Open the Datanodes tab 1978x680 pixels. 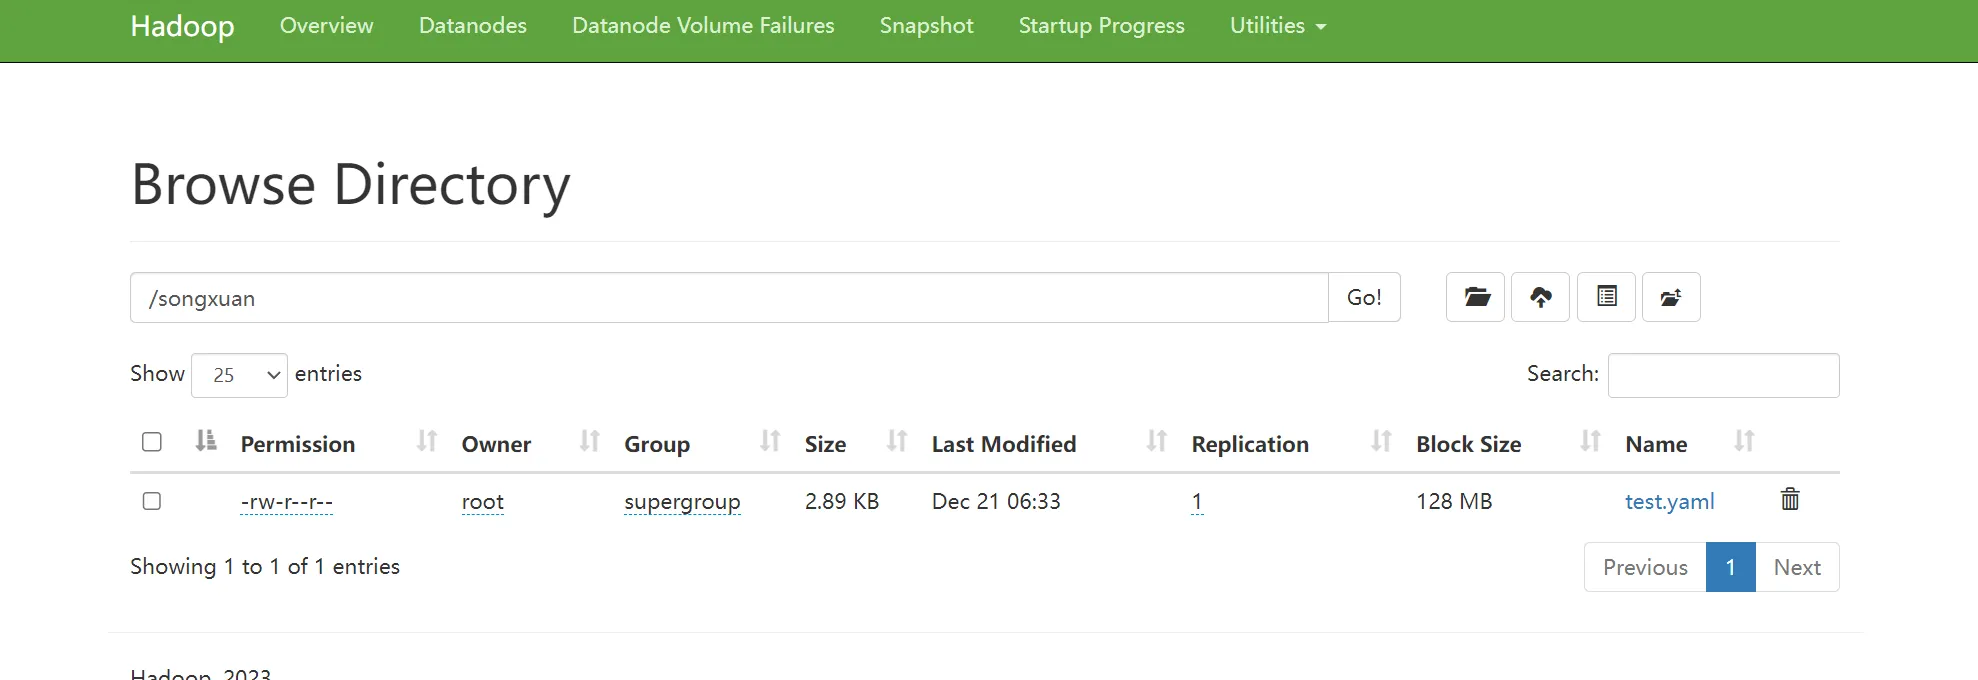(x=472, y=26)
